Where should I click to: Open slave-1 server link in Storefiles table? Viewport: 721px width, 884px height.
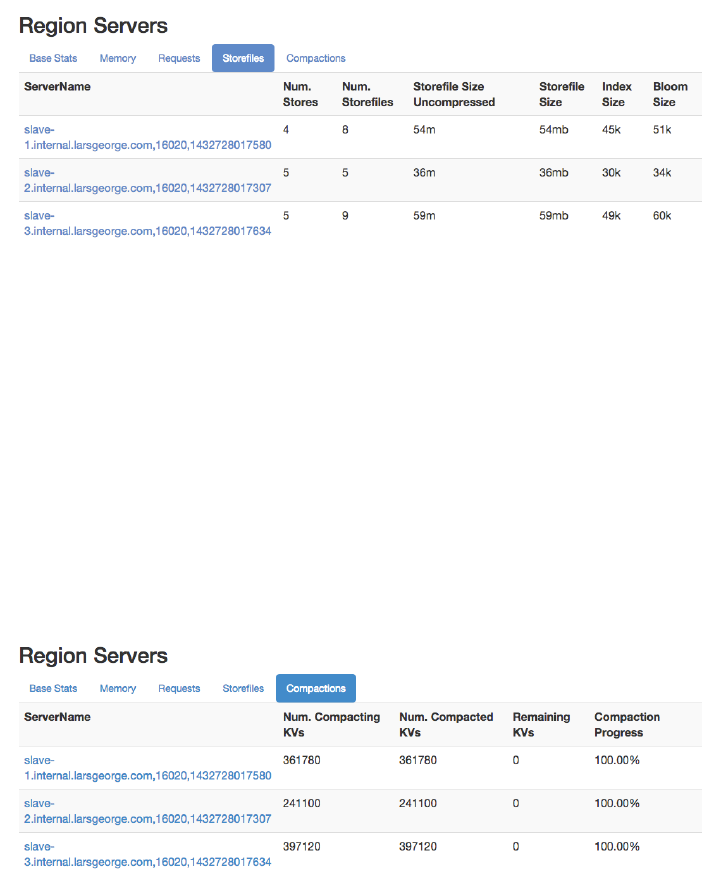point(148,137)
